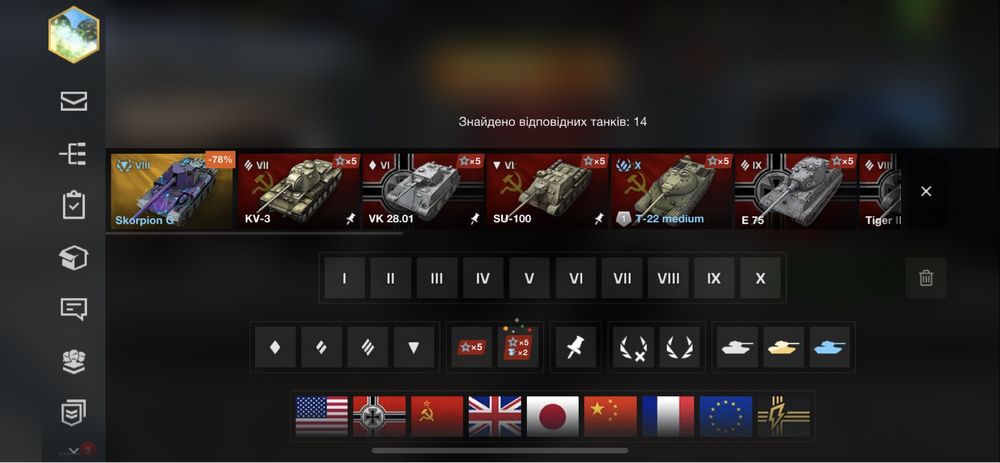This screenshot has height=463, width=1000.
Task: Select the Skorpion G tank card
Action: click(172, 191)
